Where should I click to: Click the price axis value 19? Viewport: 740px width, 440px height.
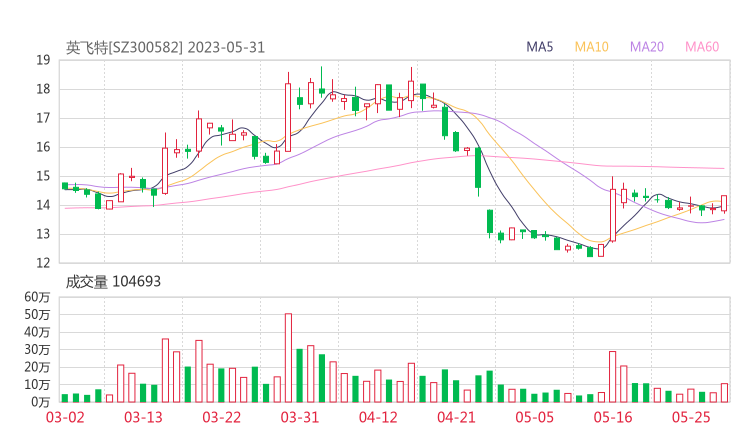(43, 60)
